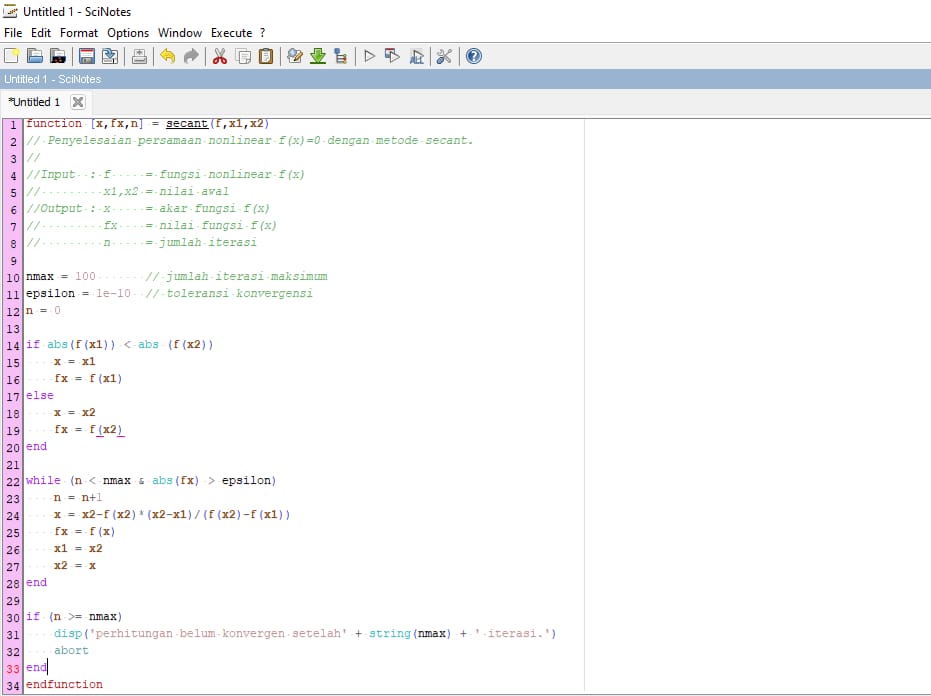Click the Find/Replace icon

click(295, 56)
